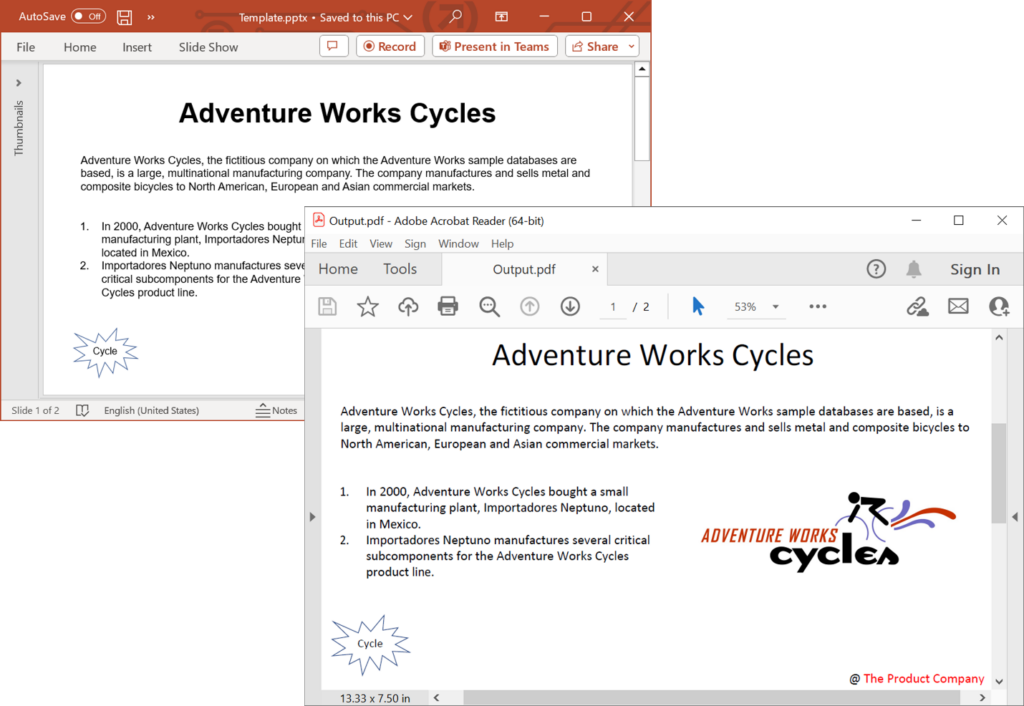
Task: Toggle the Notes pane in PowerPoint
Action: [277, 410]
